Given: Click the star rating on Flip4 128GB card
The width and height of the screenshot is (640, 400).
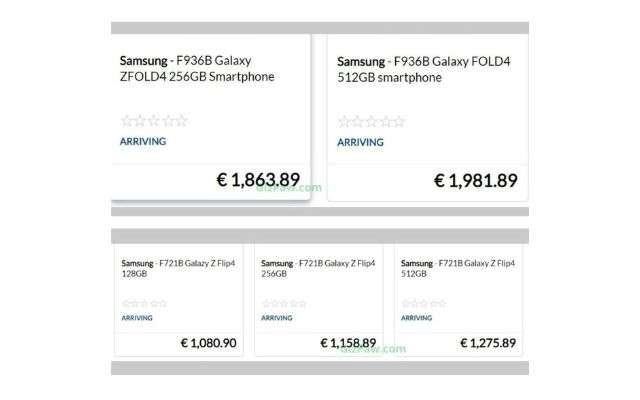Looking at the screenshot, I should tap(144, 303).
